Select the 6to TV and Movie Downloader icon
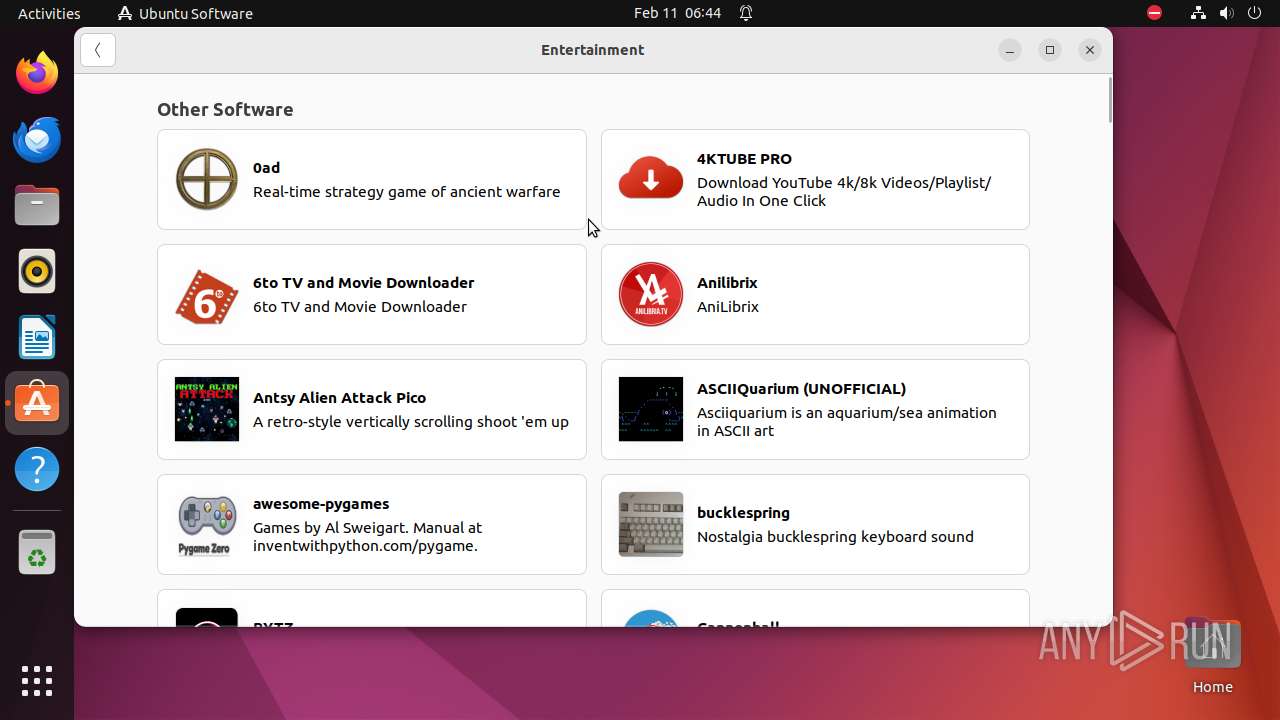This screenshot has width=1280, height=720. coord(207,295)
